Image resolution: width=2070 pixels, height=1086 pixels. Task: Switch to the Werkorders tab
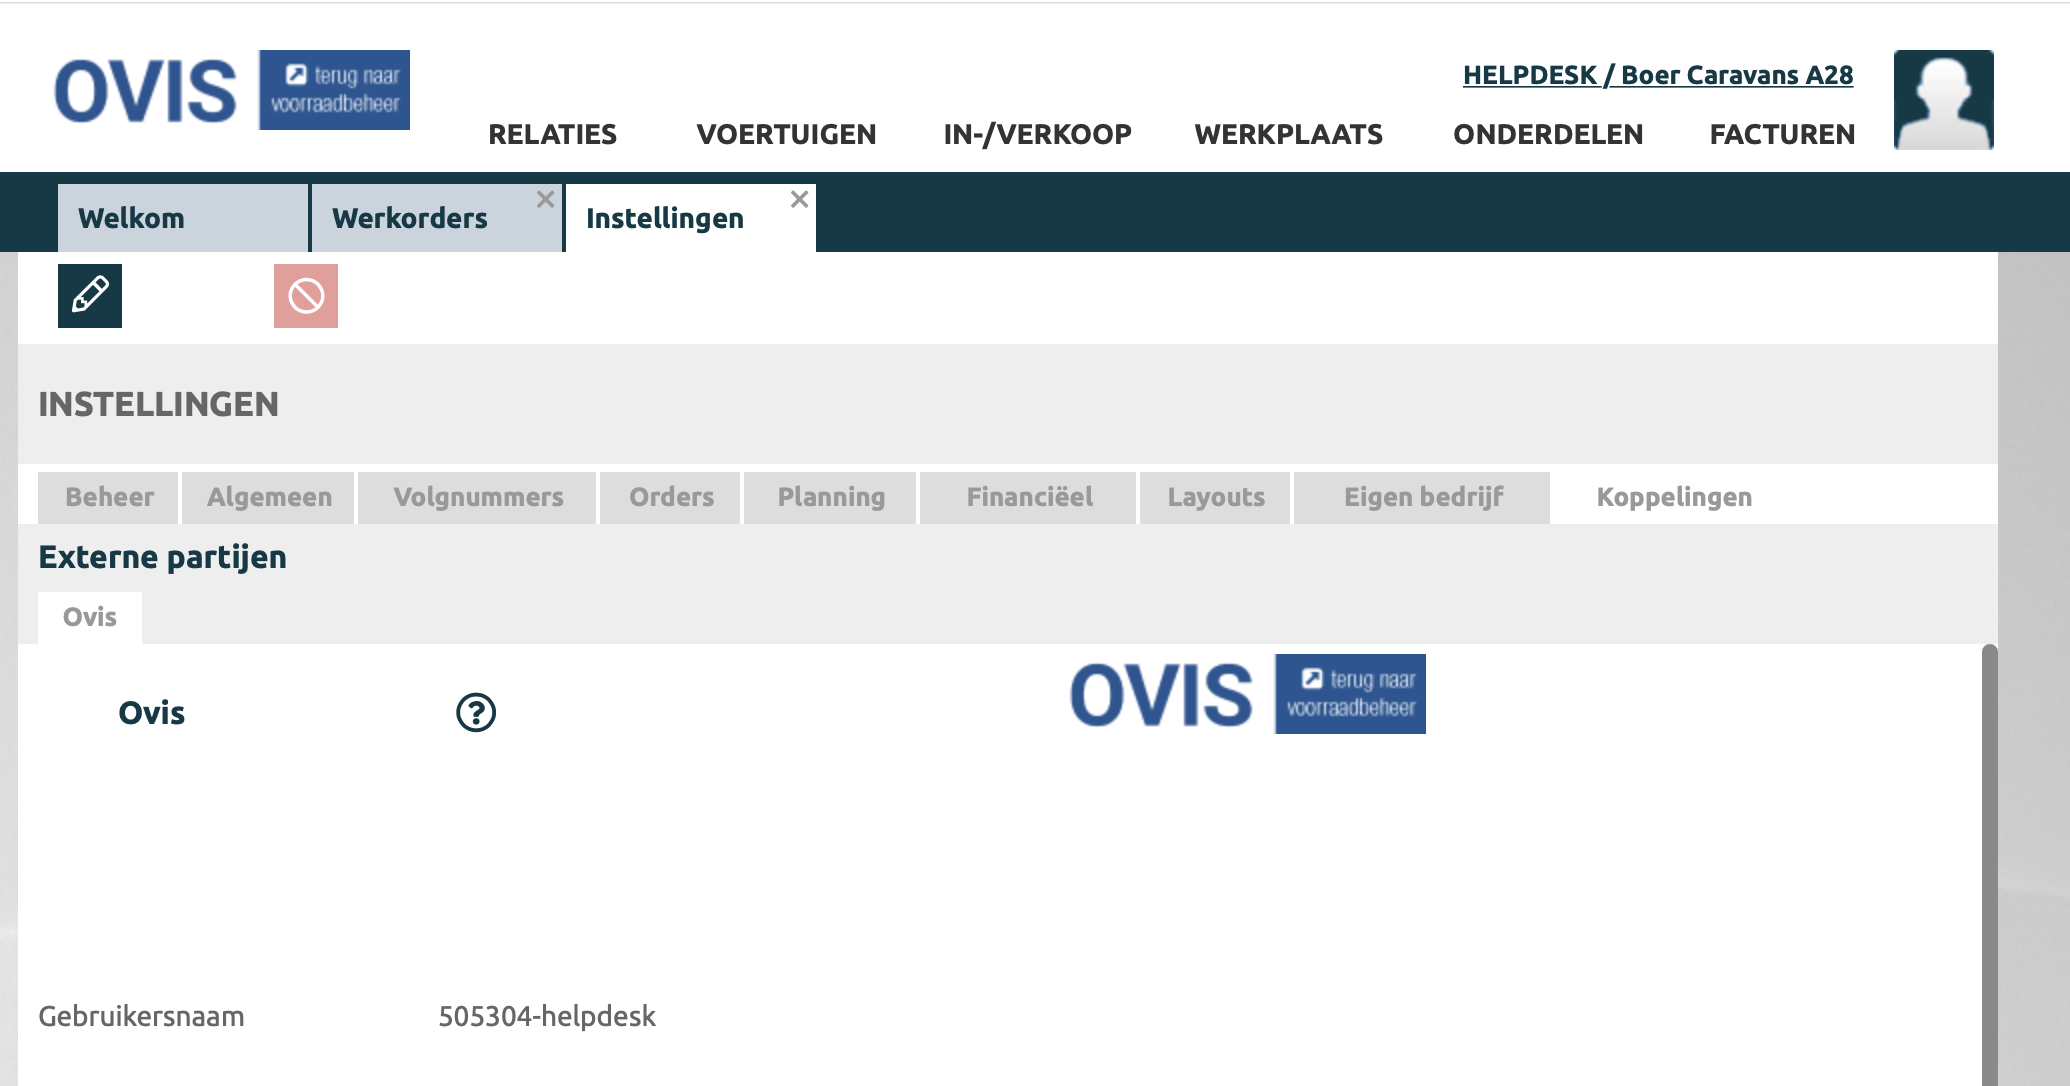[410, 218]
